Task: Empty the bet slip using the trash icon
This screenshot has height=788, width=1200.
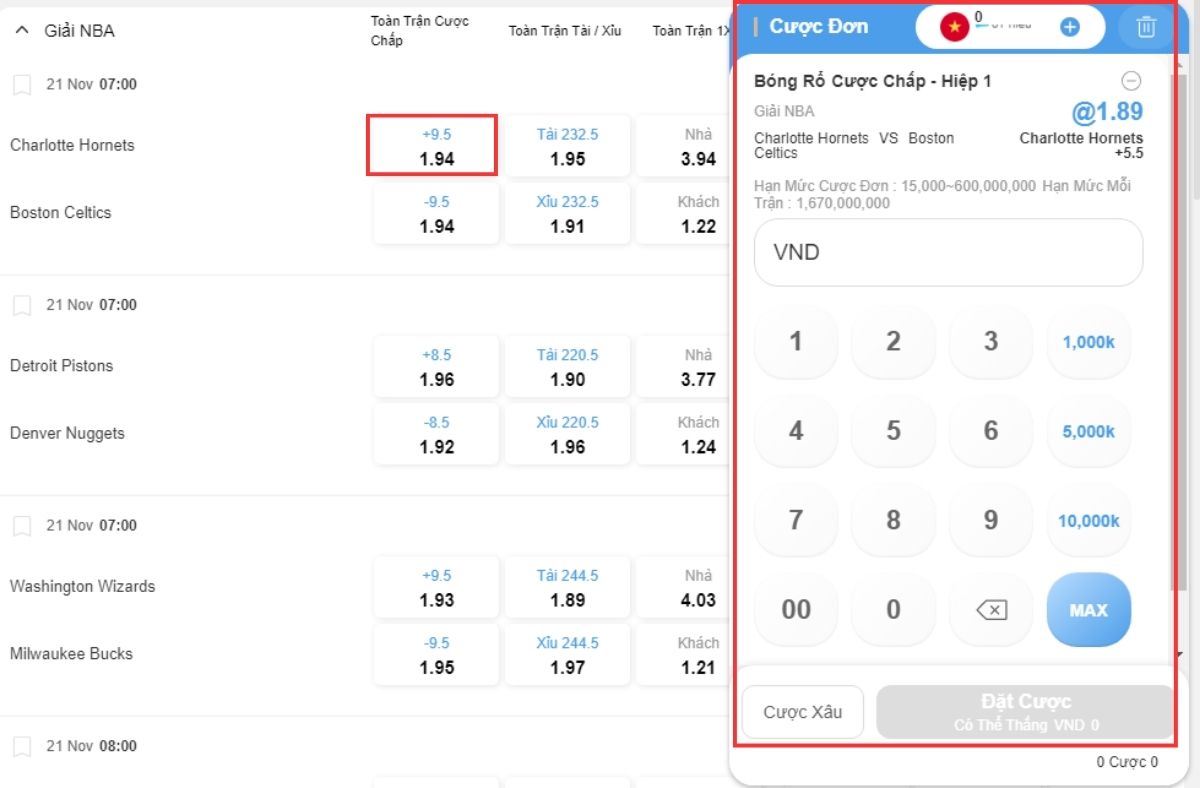Action: [1145, 27]
